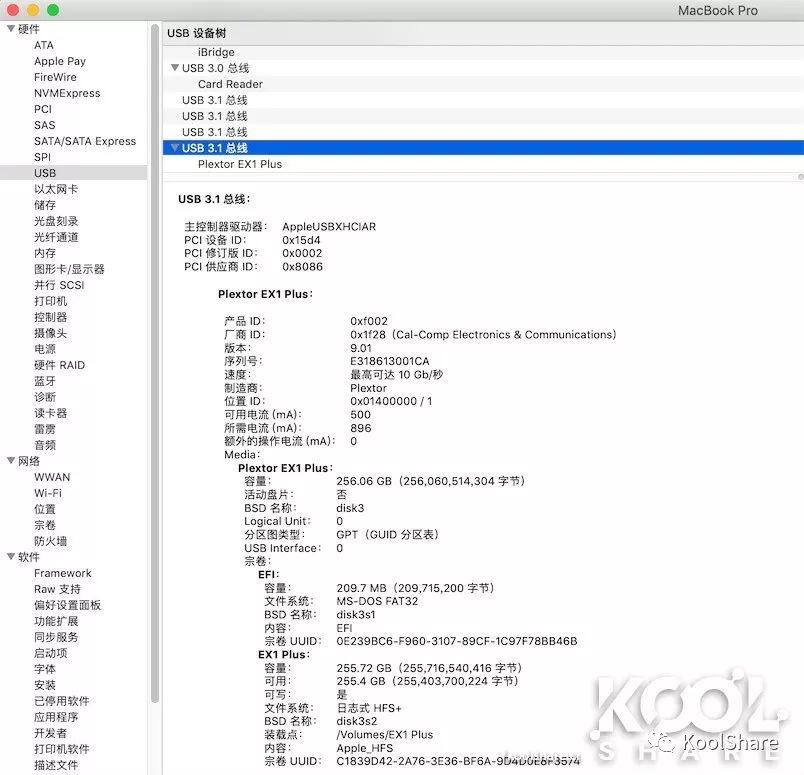Select 蓝牙 in the sidebar

45,381
